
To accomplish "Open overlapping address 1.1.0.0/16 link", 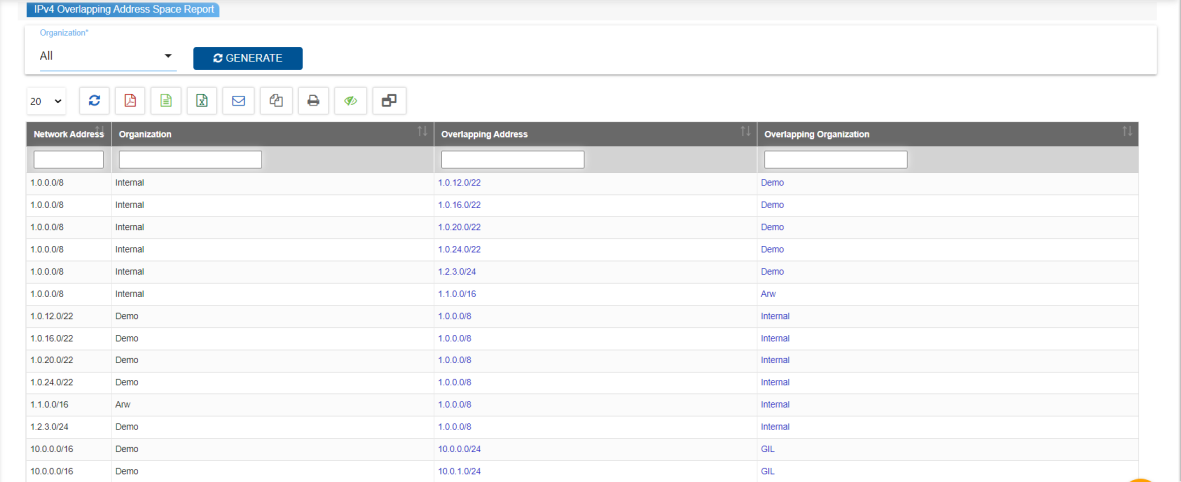I will 457,294.
